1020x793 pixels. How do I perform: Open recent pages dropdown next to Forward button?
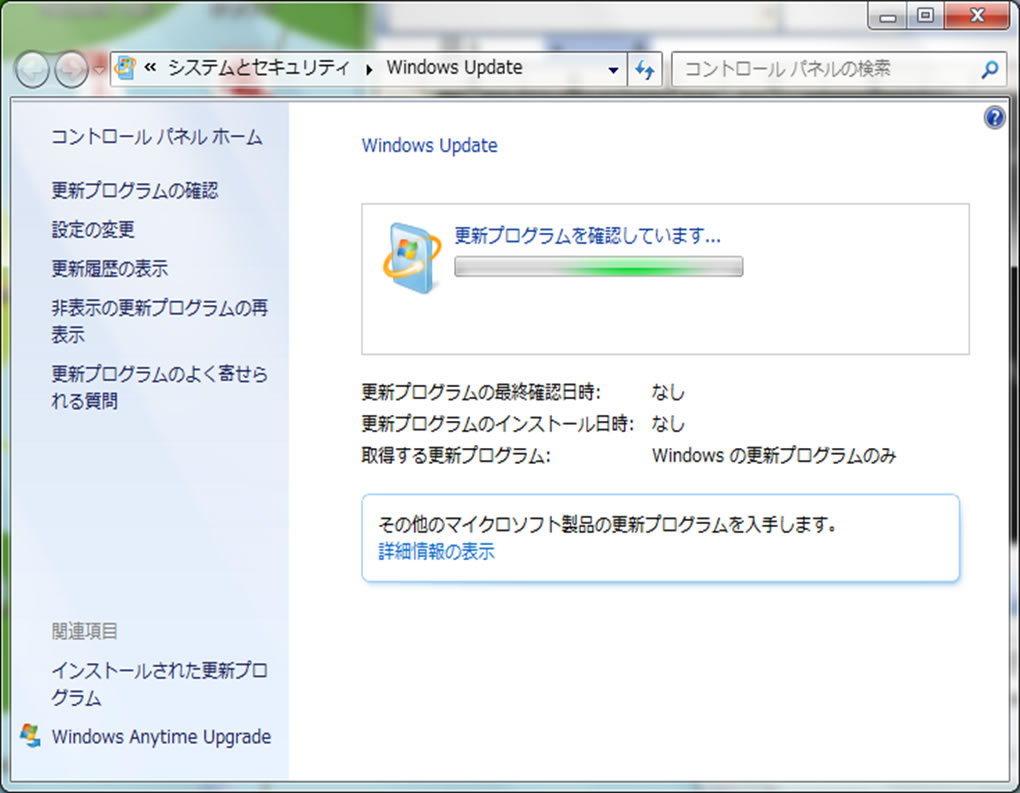pos(98,69)
